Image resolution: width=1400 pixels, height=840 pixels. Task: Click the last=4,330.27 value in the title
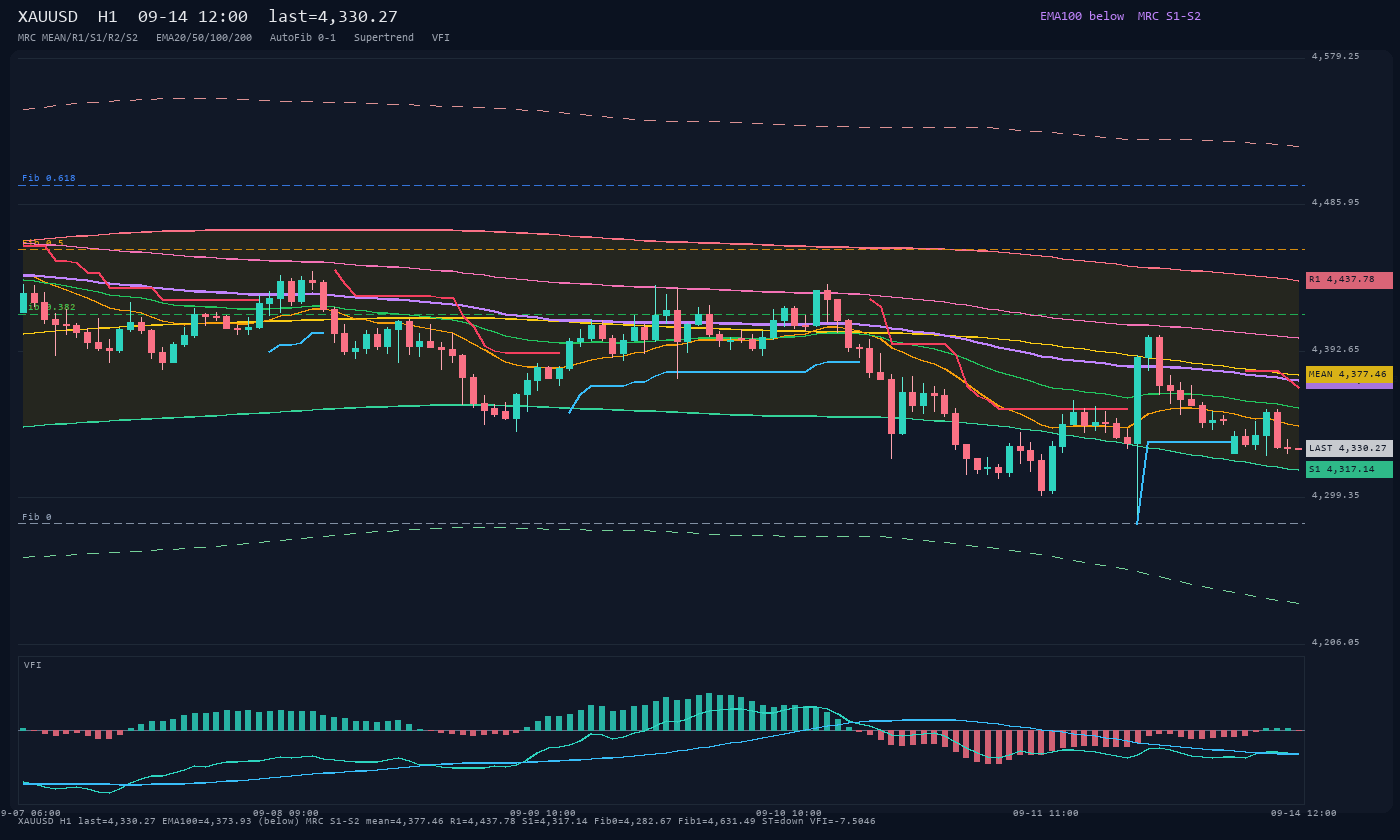[x=333, y=17]
